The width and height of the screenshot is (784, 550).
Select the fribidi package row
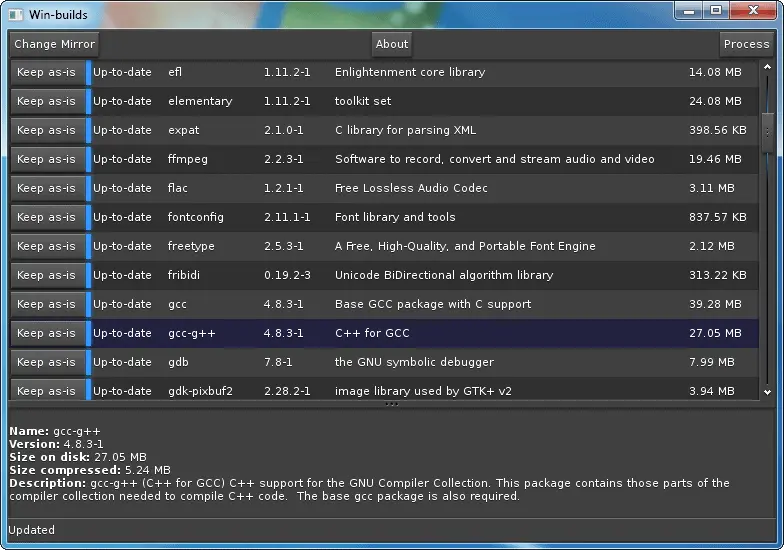(x=400, y=275)
